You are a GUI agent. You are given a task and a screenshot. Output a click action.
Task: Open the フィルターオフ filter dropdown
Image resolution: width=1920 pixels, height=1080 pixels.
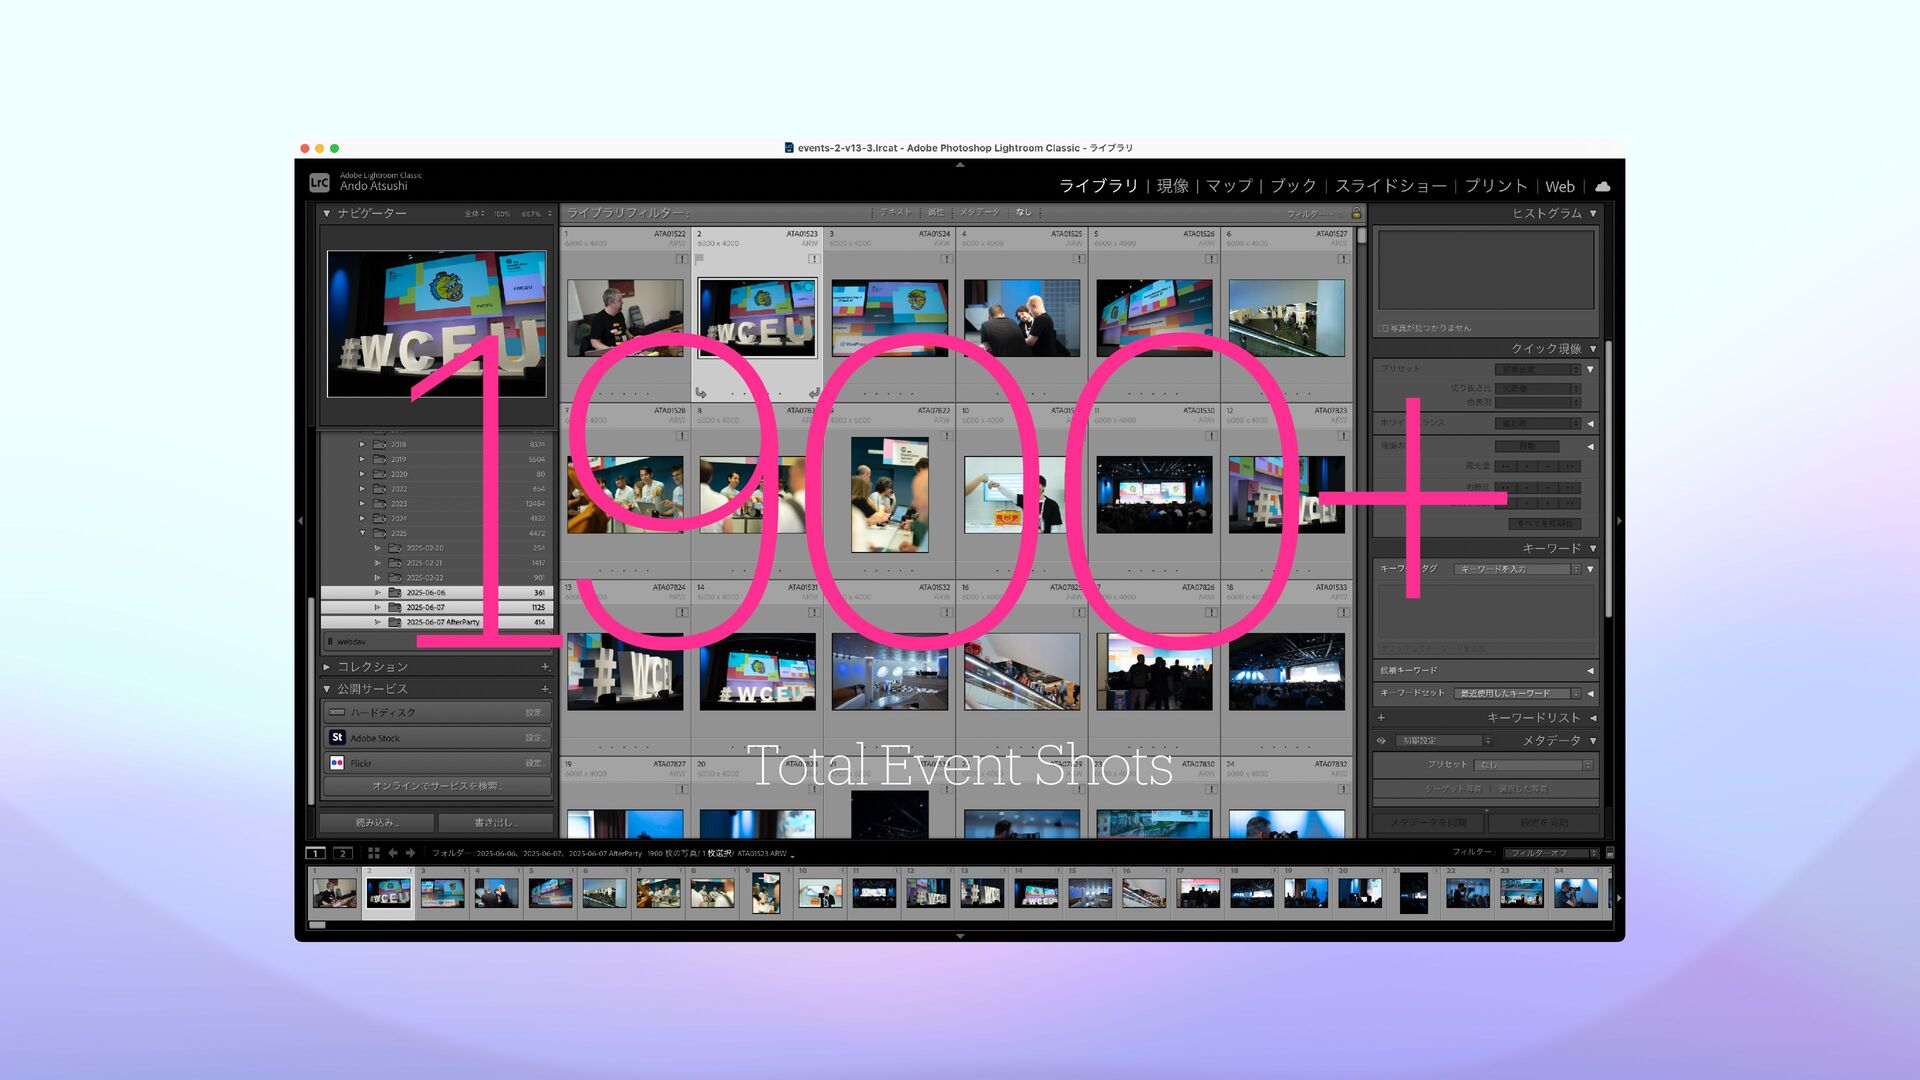click(1552, 853)
